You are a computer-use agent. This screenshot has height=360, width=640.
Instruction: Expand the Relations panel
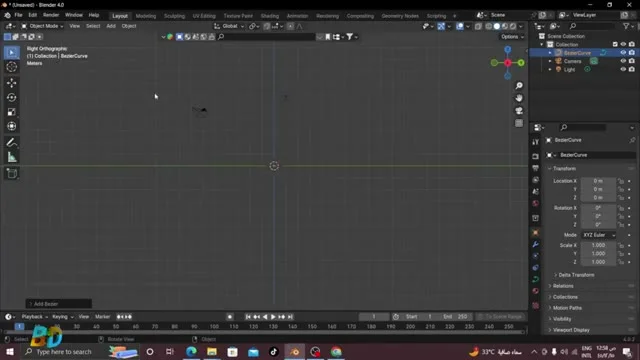click(x=563, y=286)
